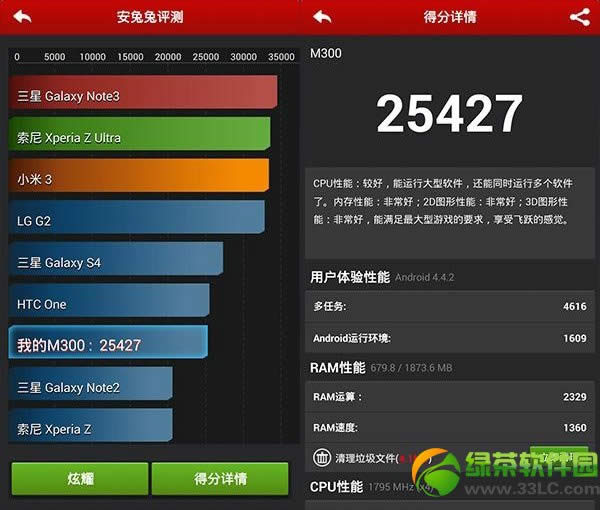
Task: Select the LG G2 score bar
Action: pyautogui.click(x=137, y=218)
